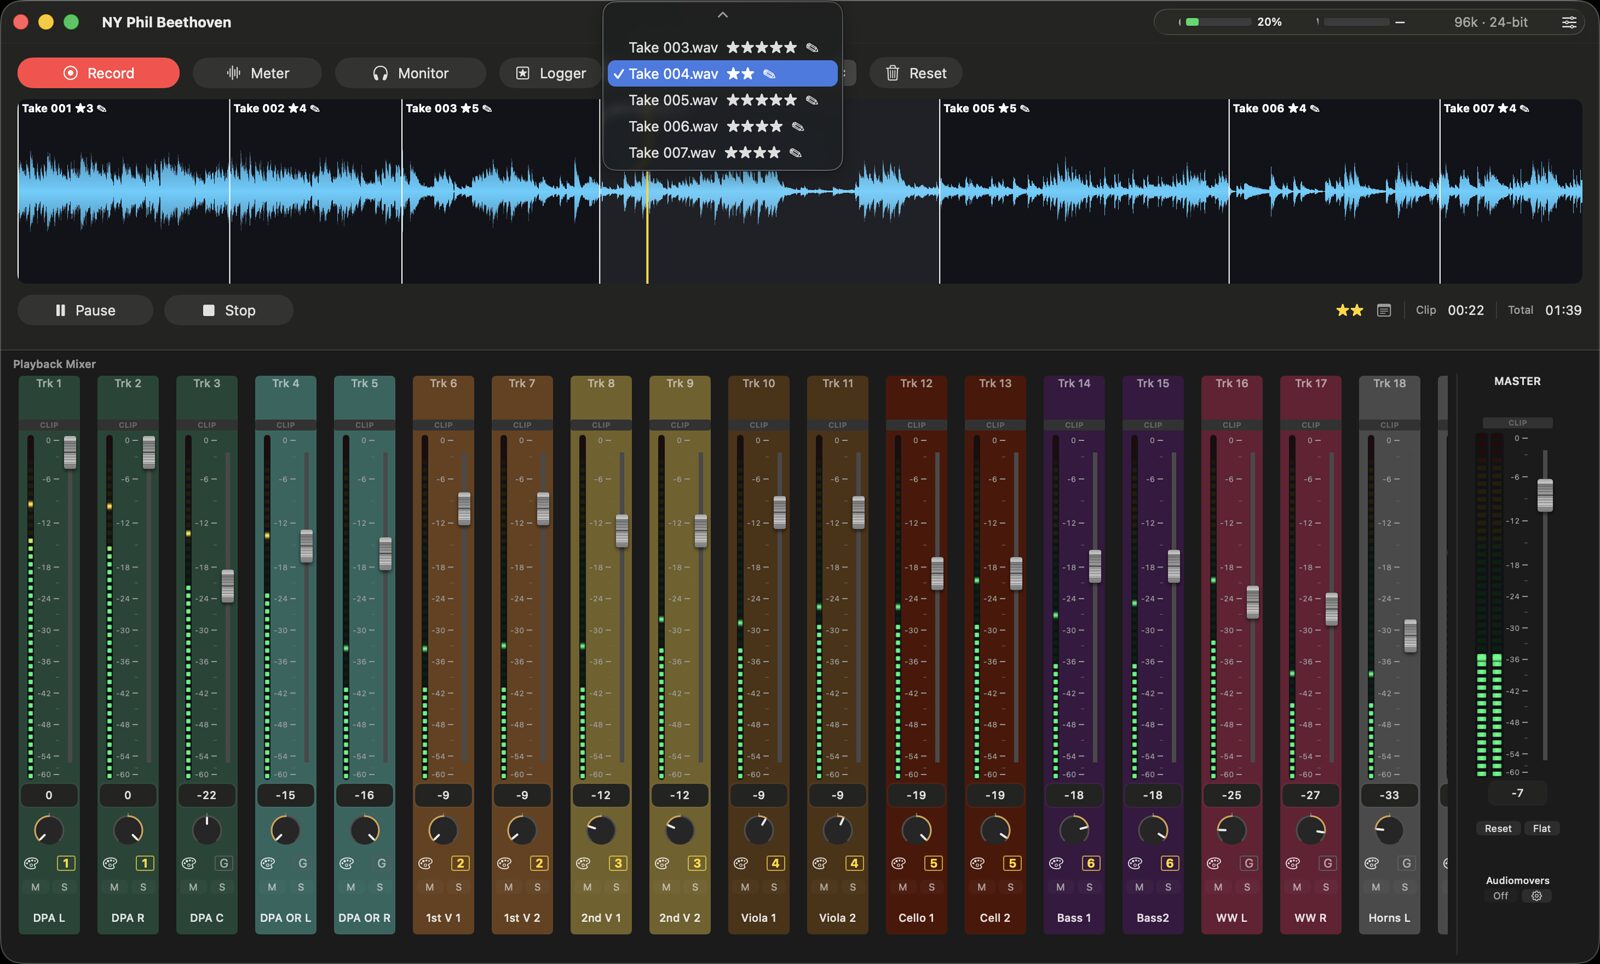Toggle the group G button on Horns L

pos(1406,863)
